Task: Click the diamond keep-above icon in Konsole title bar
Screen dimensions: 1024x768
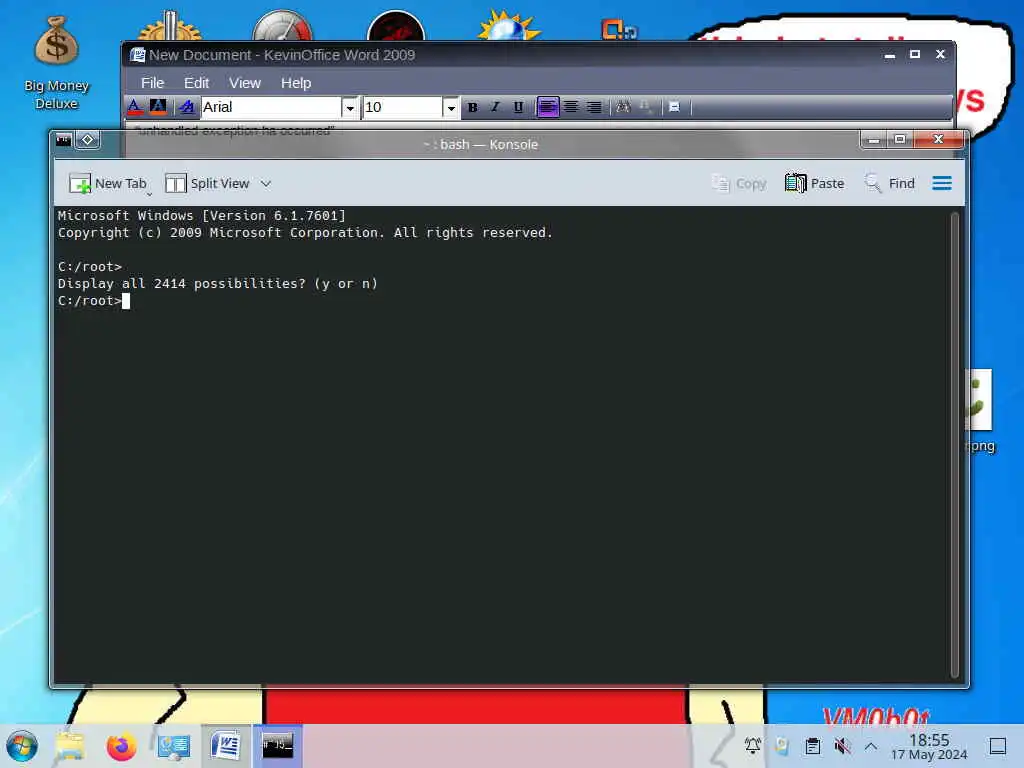Action: tap(88, 140)
